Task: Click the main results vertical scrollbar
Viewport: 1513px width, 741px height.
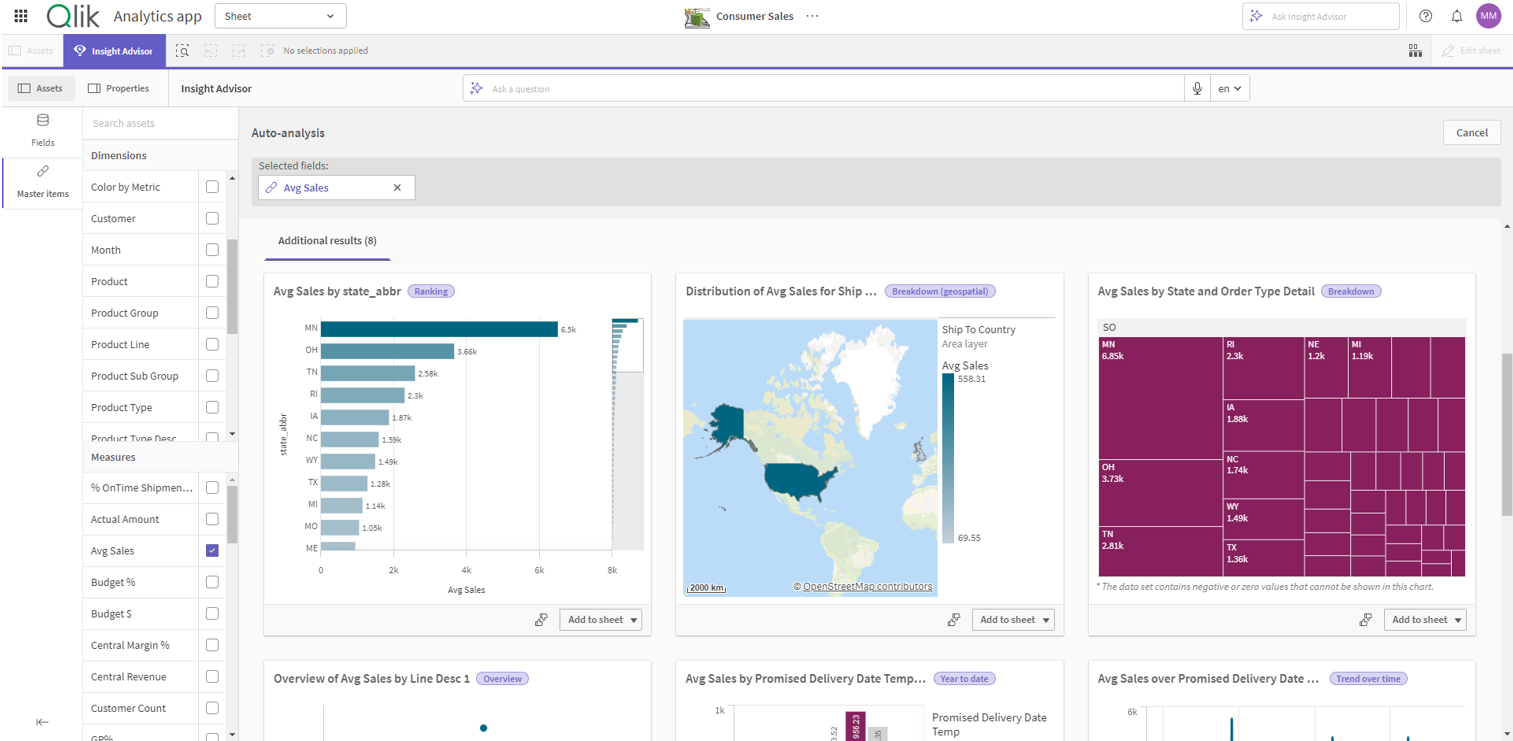Action: 1506,434
